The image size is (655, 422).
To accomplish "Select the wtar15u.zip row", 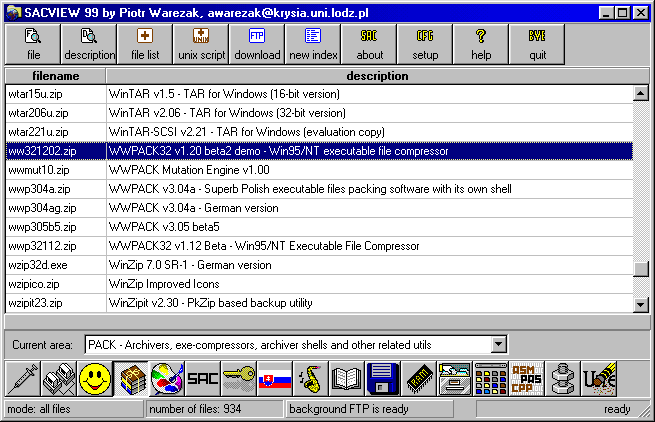I will 320,94.
